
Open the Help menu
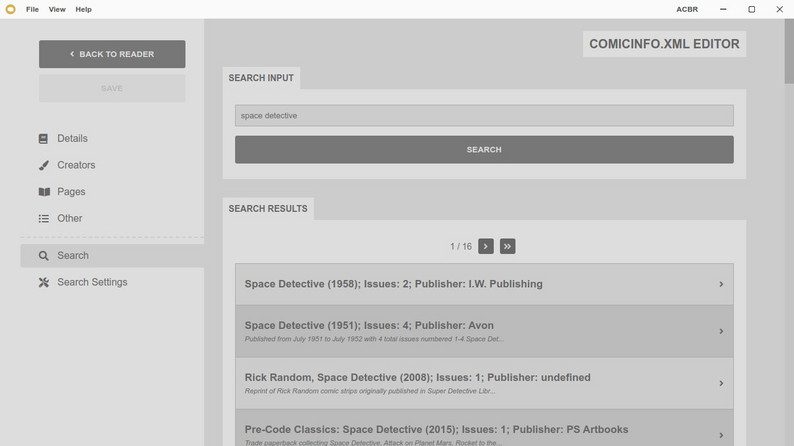click(x=84, y=9)
